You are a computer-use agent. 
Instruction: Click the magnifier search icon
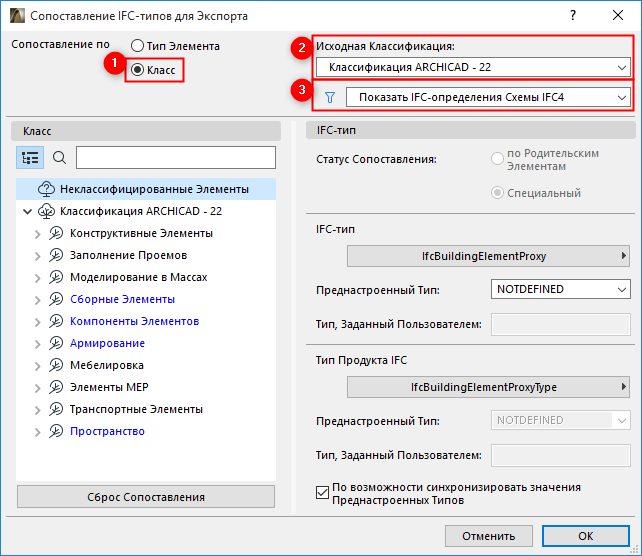point(59,157)
